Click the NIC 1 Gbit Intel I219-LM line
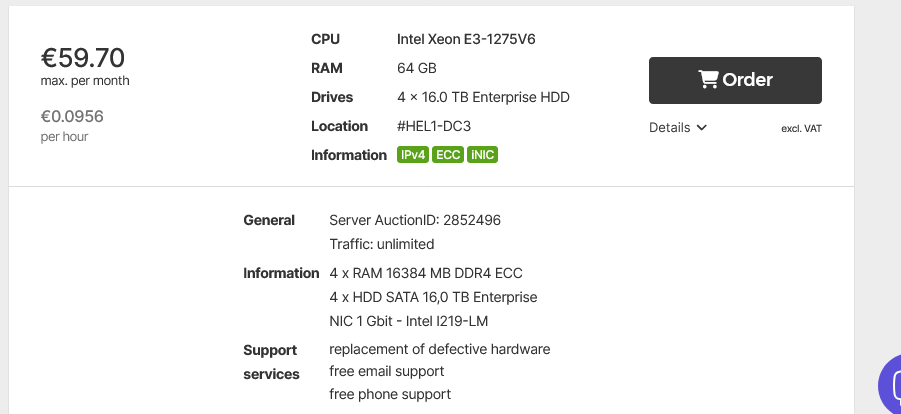901x414 pixels. (x=408, y=321)
